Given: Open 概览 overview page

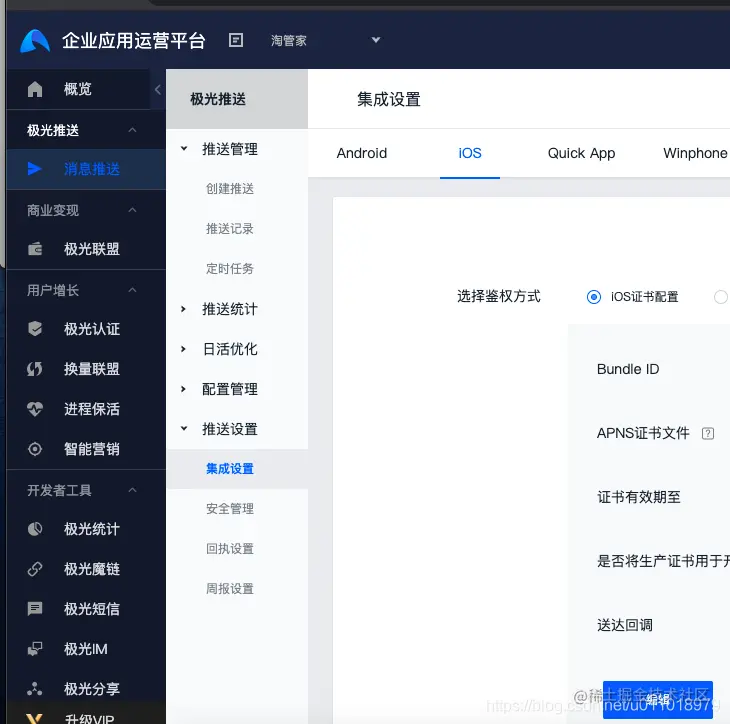Looking at the screenshot, I should 78,89.
